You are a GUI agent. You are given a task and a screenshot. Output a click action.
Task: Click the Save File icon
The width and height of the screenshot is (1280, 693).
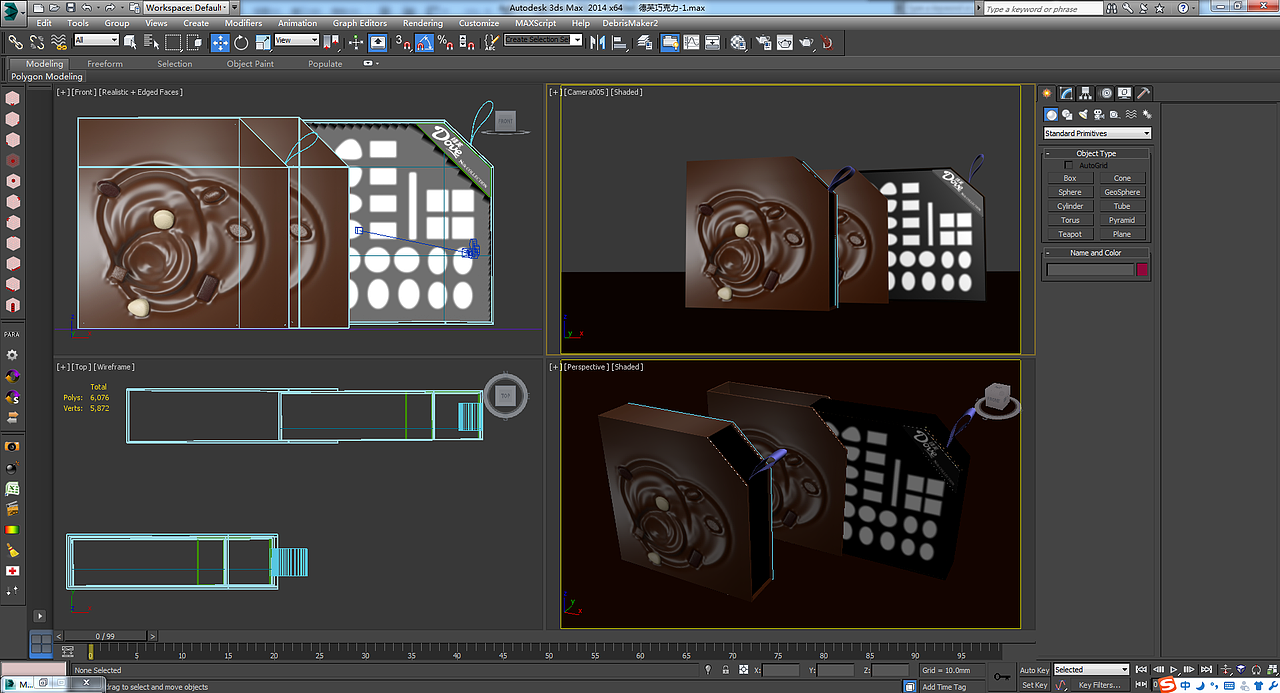[70, 7]
